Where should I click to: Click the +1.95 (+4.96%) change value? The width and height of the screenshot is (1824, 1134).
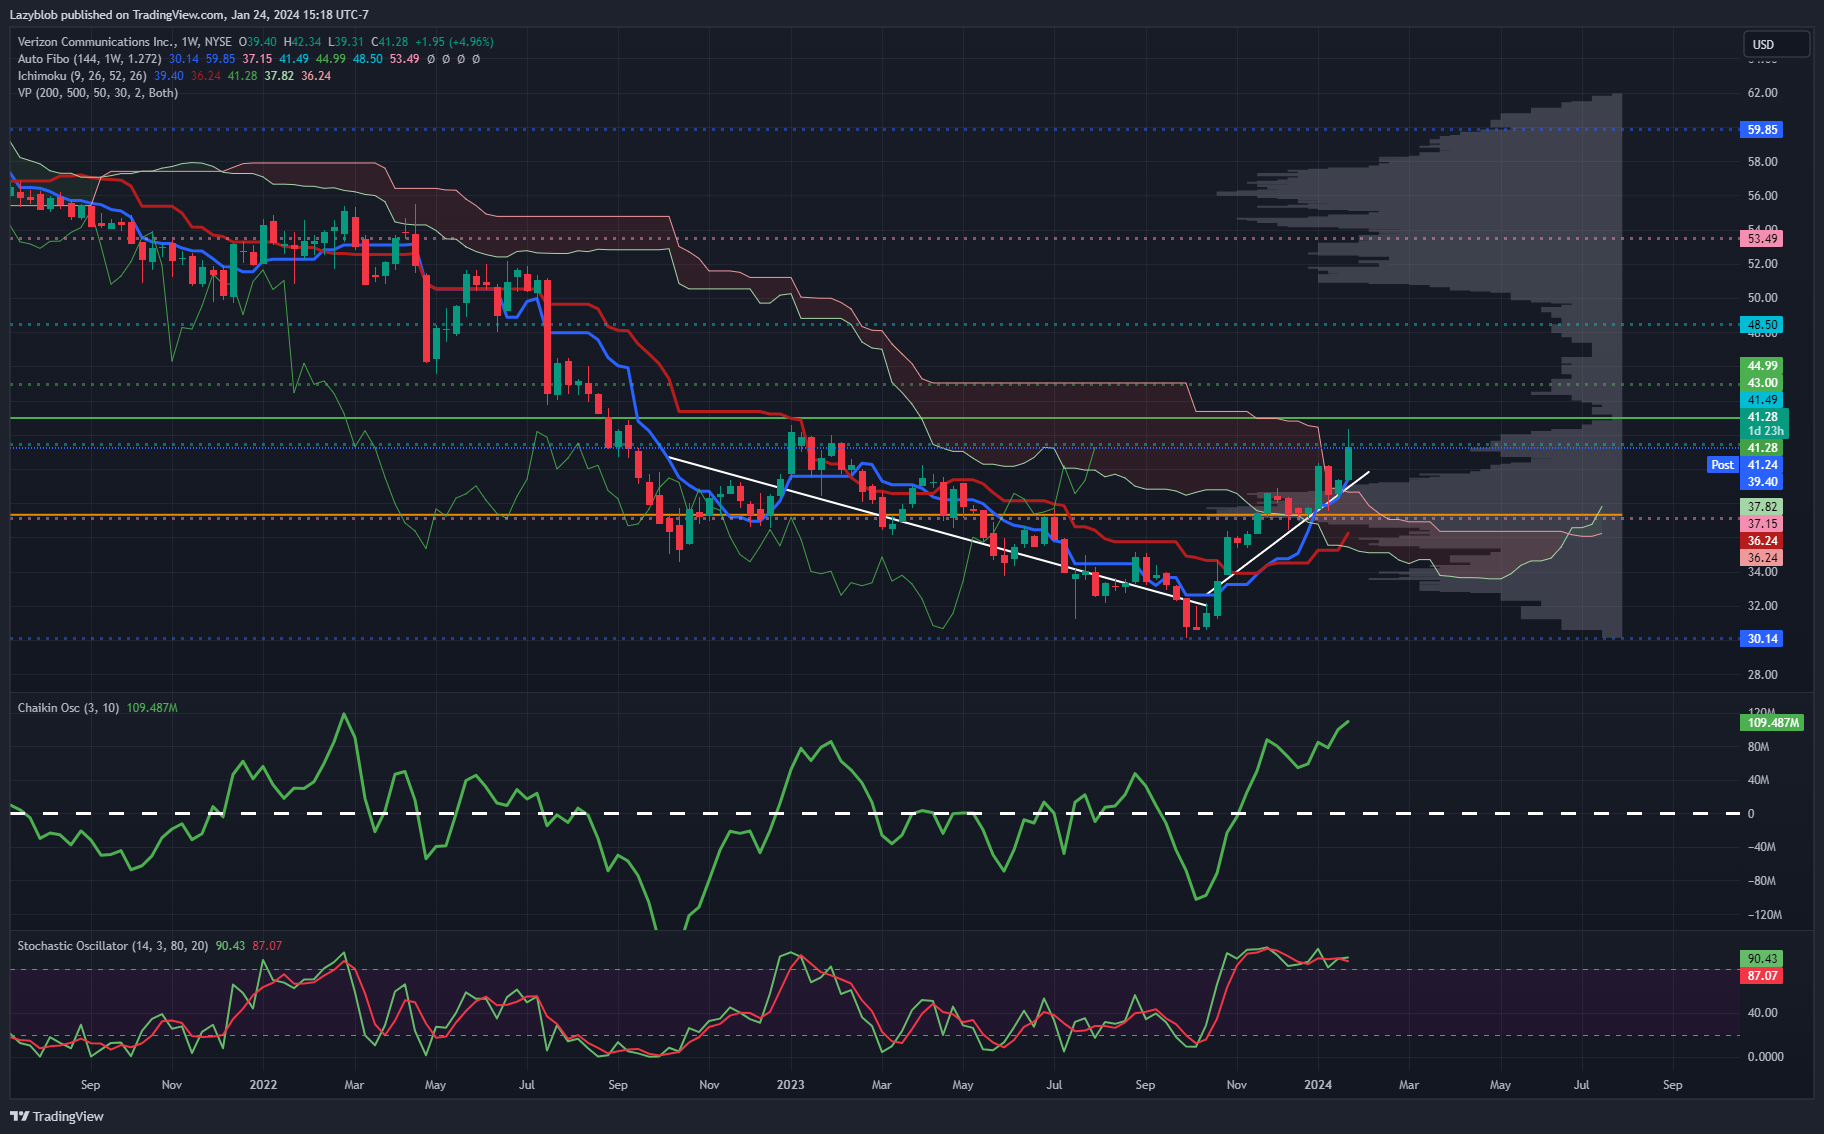[454, 42]
